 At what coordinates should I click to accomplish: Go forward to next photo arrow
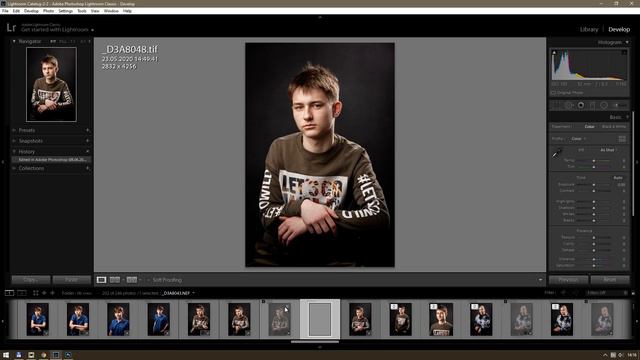(52, 293)
